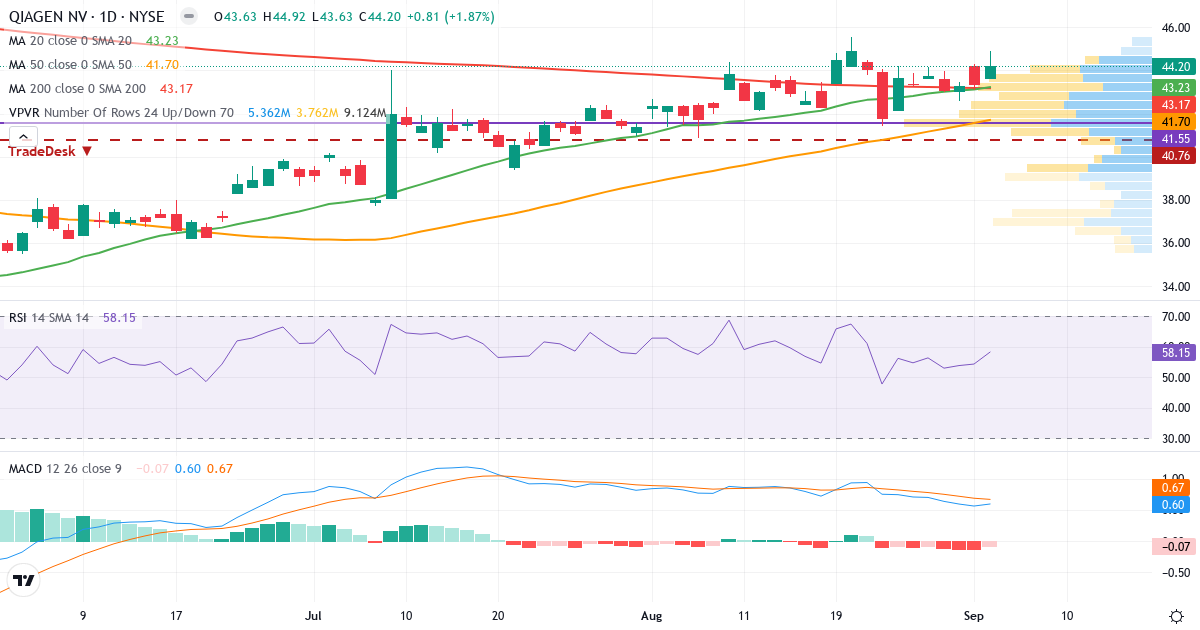This screenshot has height=630, width=1200.
Task: Click the VPVR 5.362M up volume value
Action: 269,113
